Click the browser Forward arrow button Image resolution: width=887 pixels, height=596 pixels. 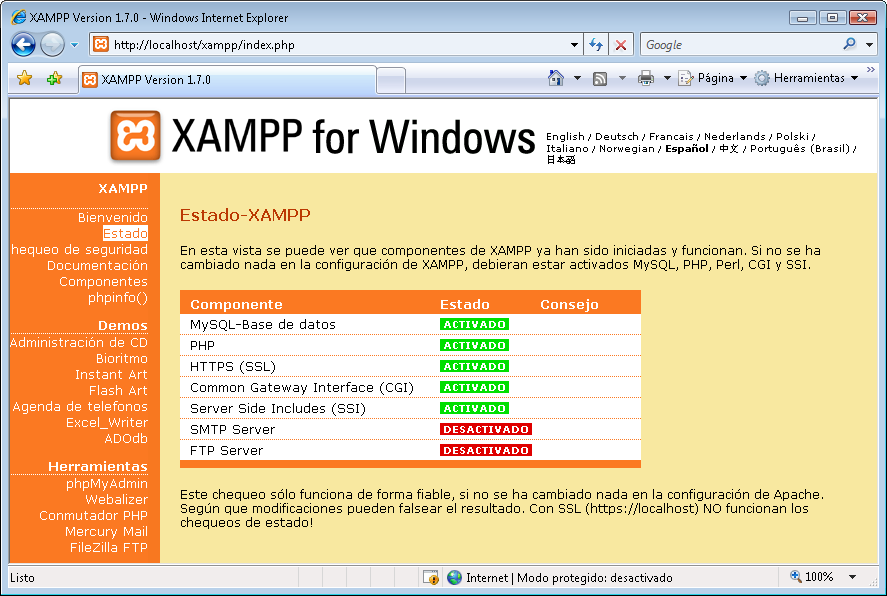53,45
